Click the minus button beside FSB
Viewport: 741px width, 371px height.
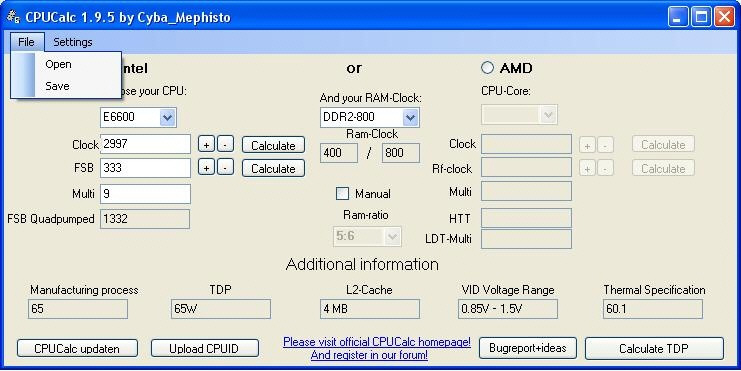pyautogui.click(x=225, y=167)
